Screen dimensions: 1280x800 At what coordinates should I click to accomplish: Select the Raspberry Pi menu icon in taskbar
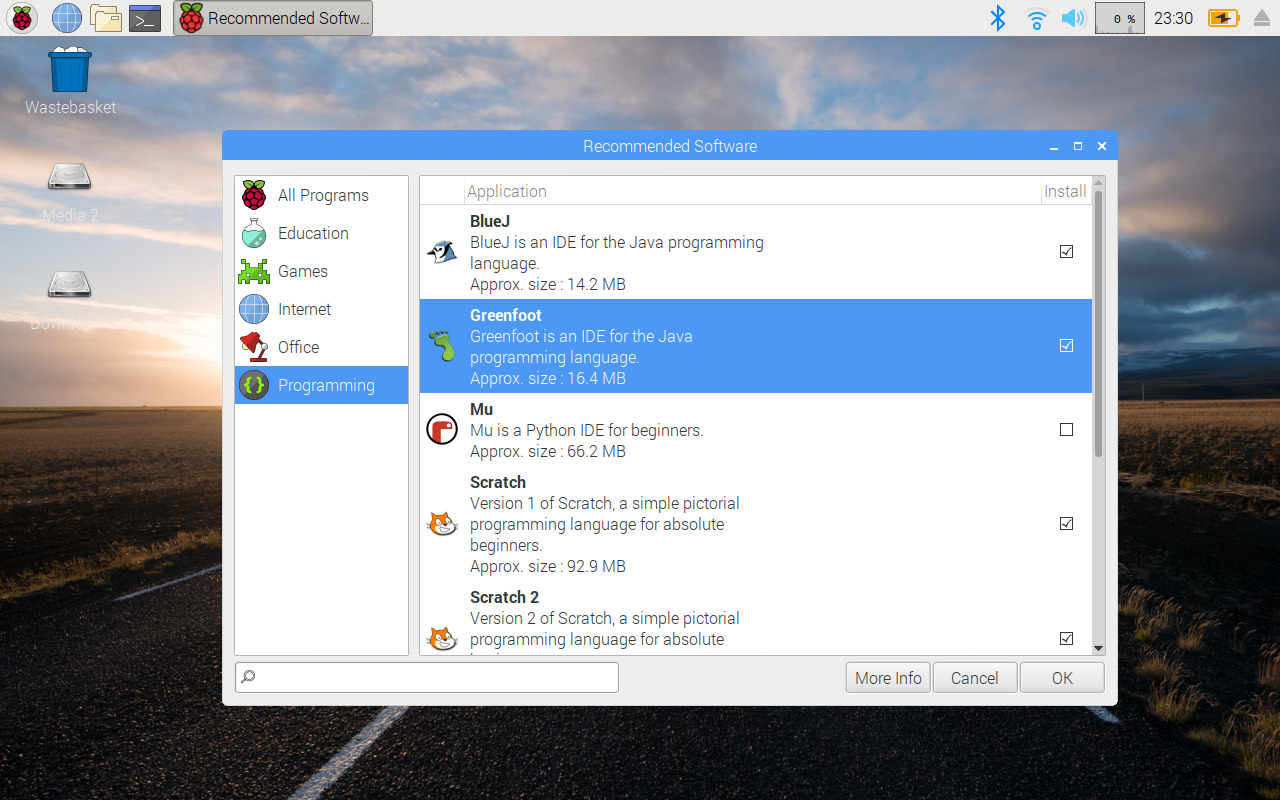(x=21, y=17)
